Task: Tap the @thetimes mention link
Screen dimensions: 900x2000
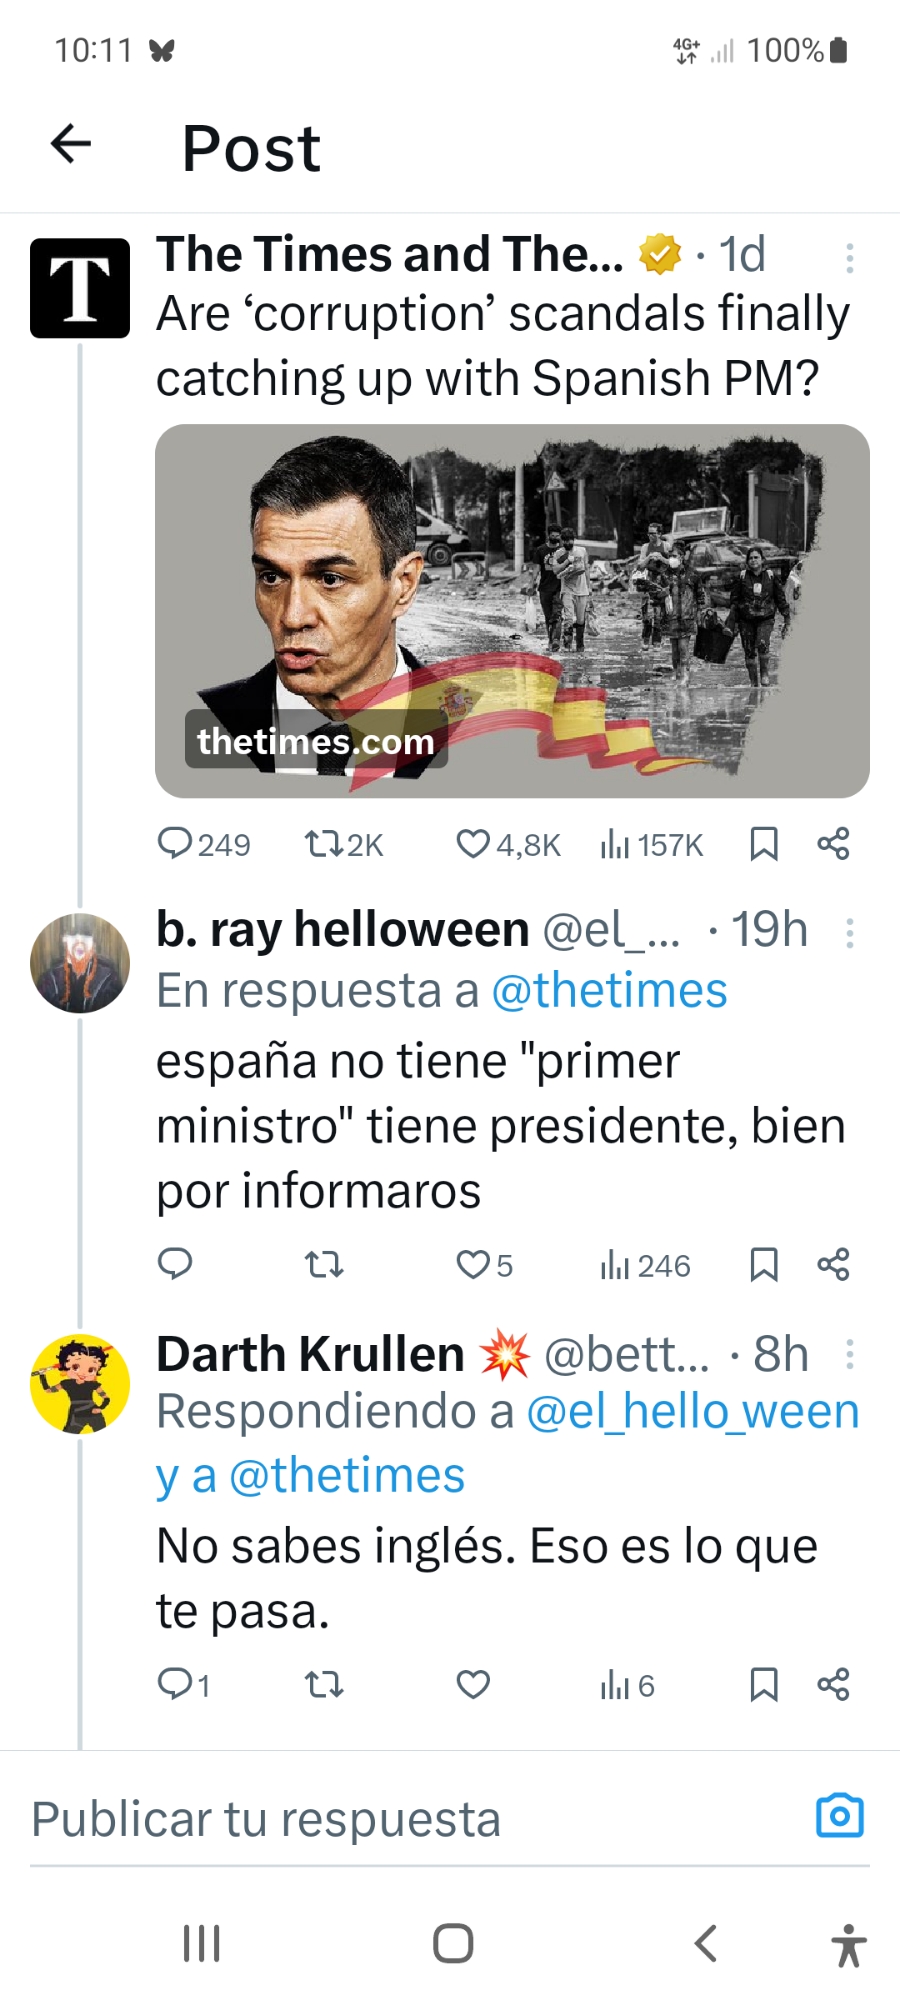Action: tap(609, 991)
